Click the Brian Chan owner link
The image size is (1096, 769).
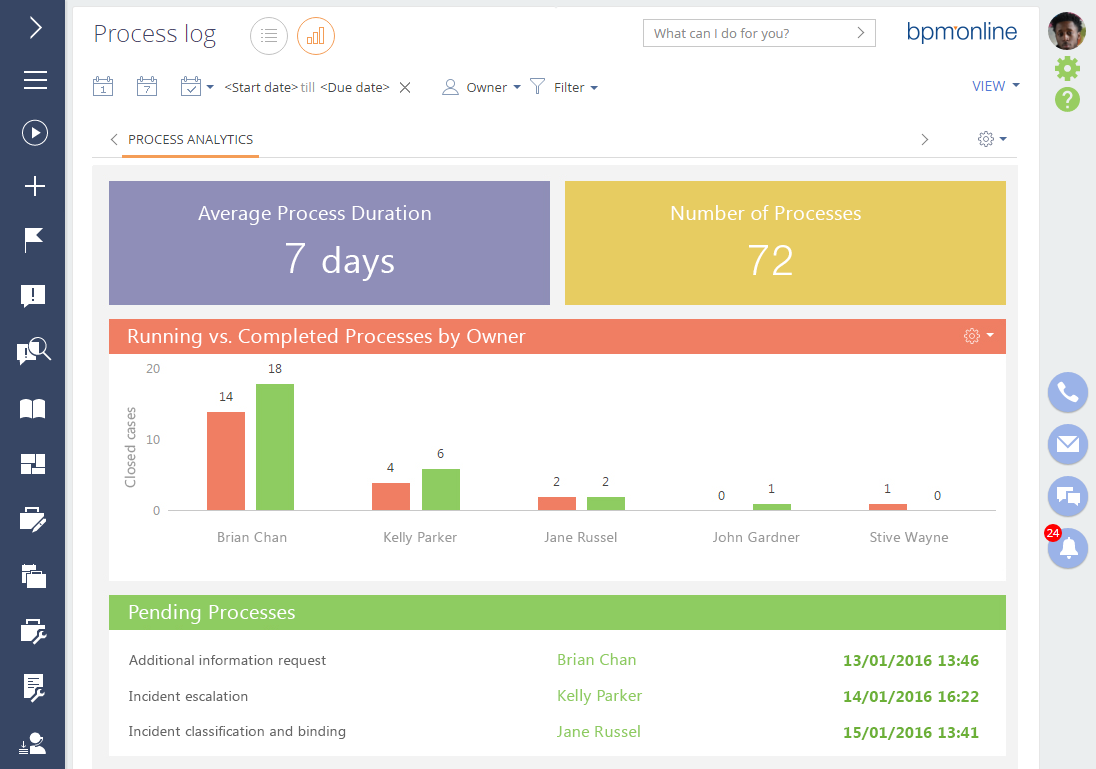tap(596, 660)
